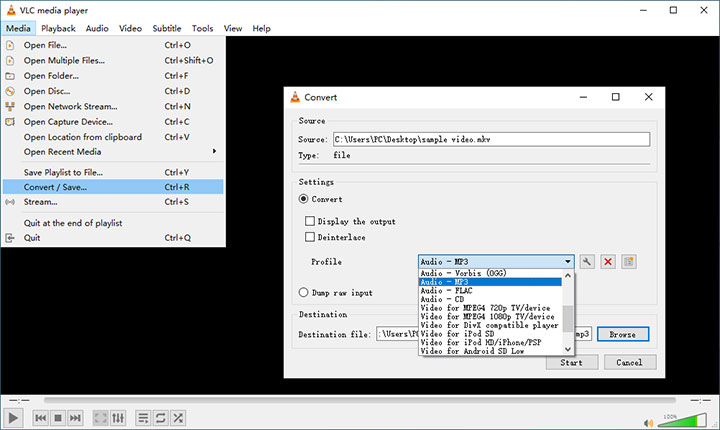Choose Audio - FLAC profile

[x=489, y=290]
